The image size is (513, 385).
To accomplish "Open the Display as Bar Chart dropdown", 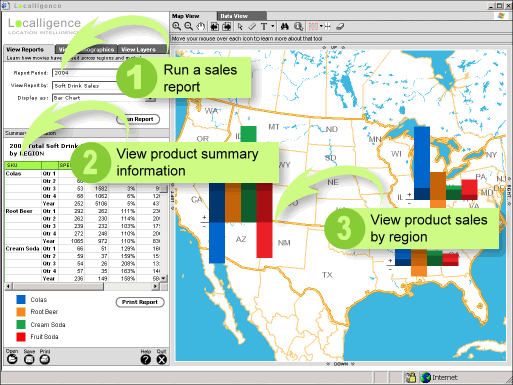I will pos(151,98).
